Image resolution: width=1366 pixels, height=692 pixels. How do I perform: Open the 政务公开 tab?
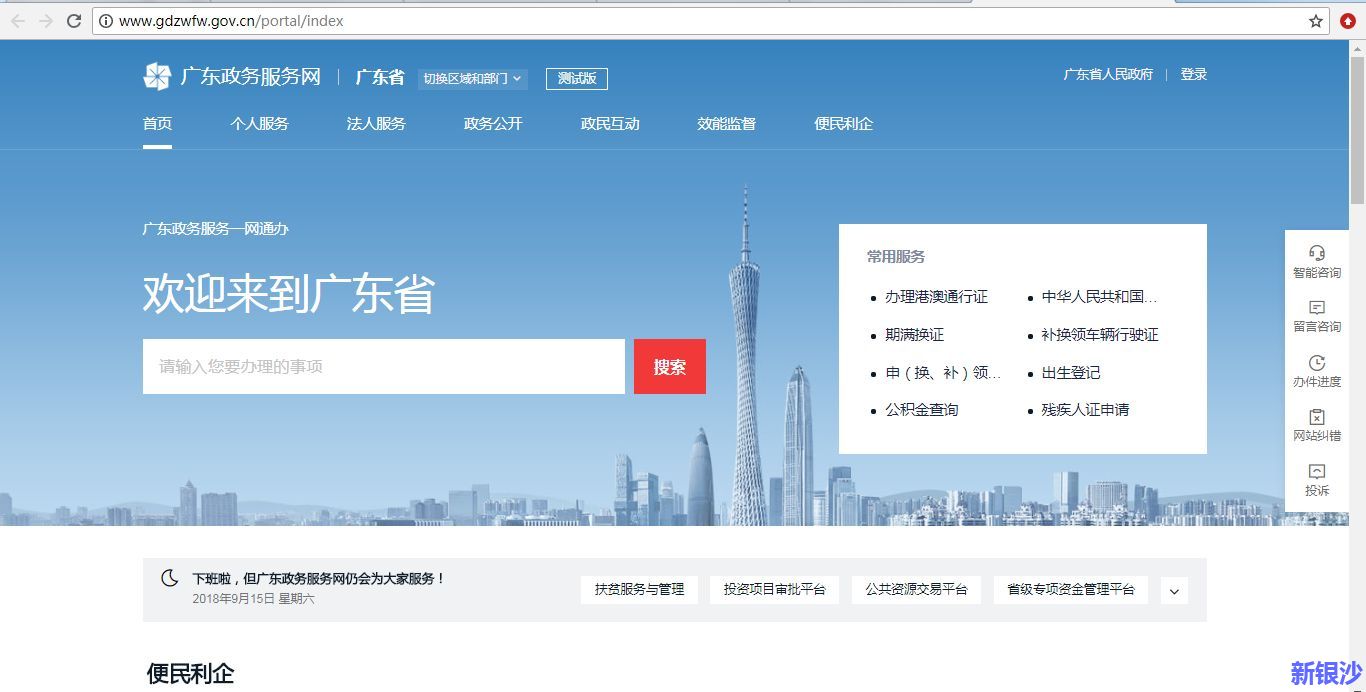click(493, 124)
